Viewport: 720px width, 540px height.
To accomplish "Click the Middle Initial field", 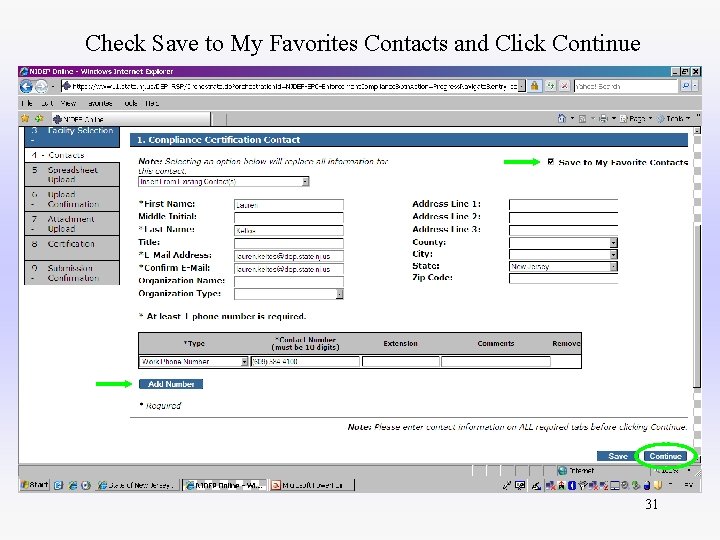I will 289,218.
